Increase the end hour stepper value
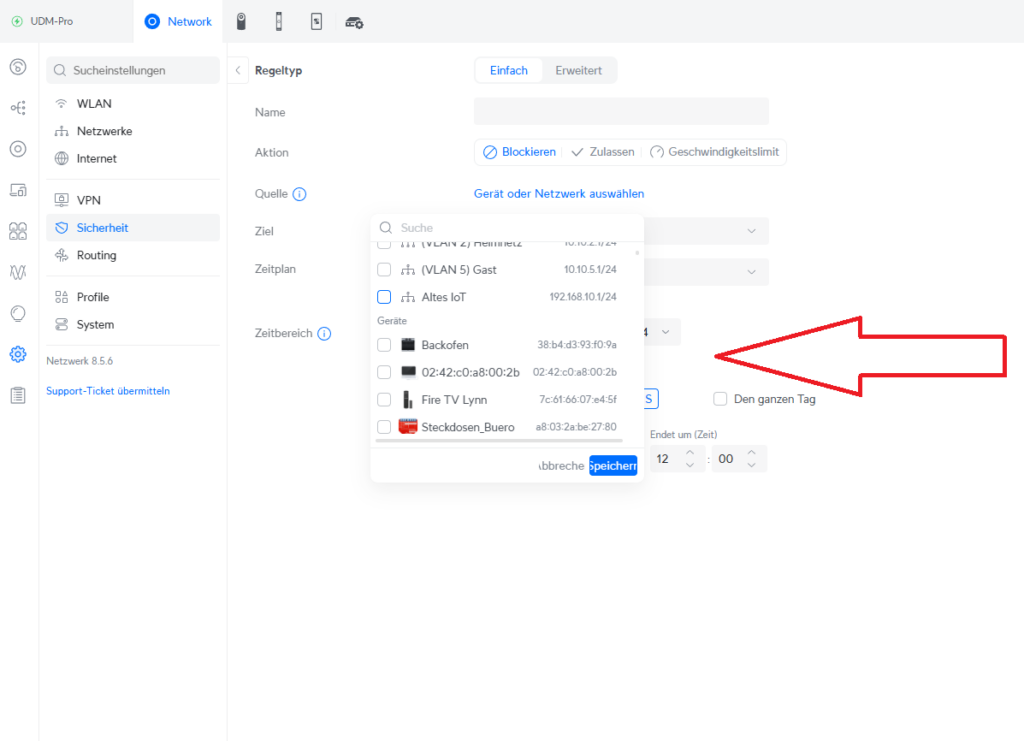This screenshot has height=741, width=1024. [x=688, y=453]
